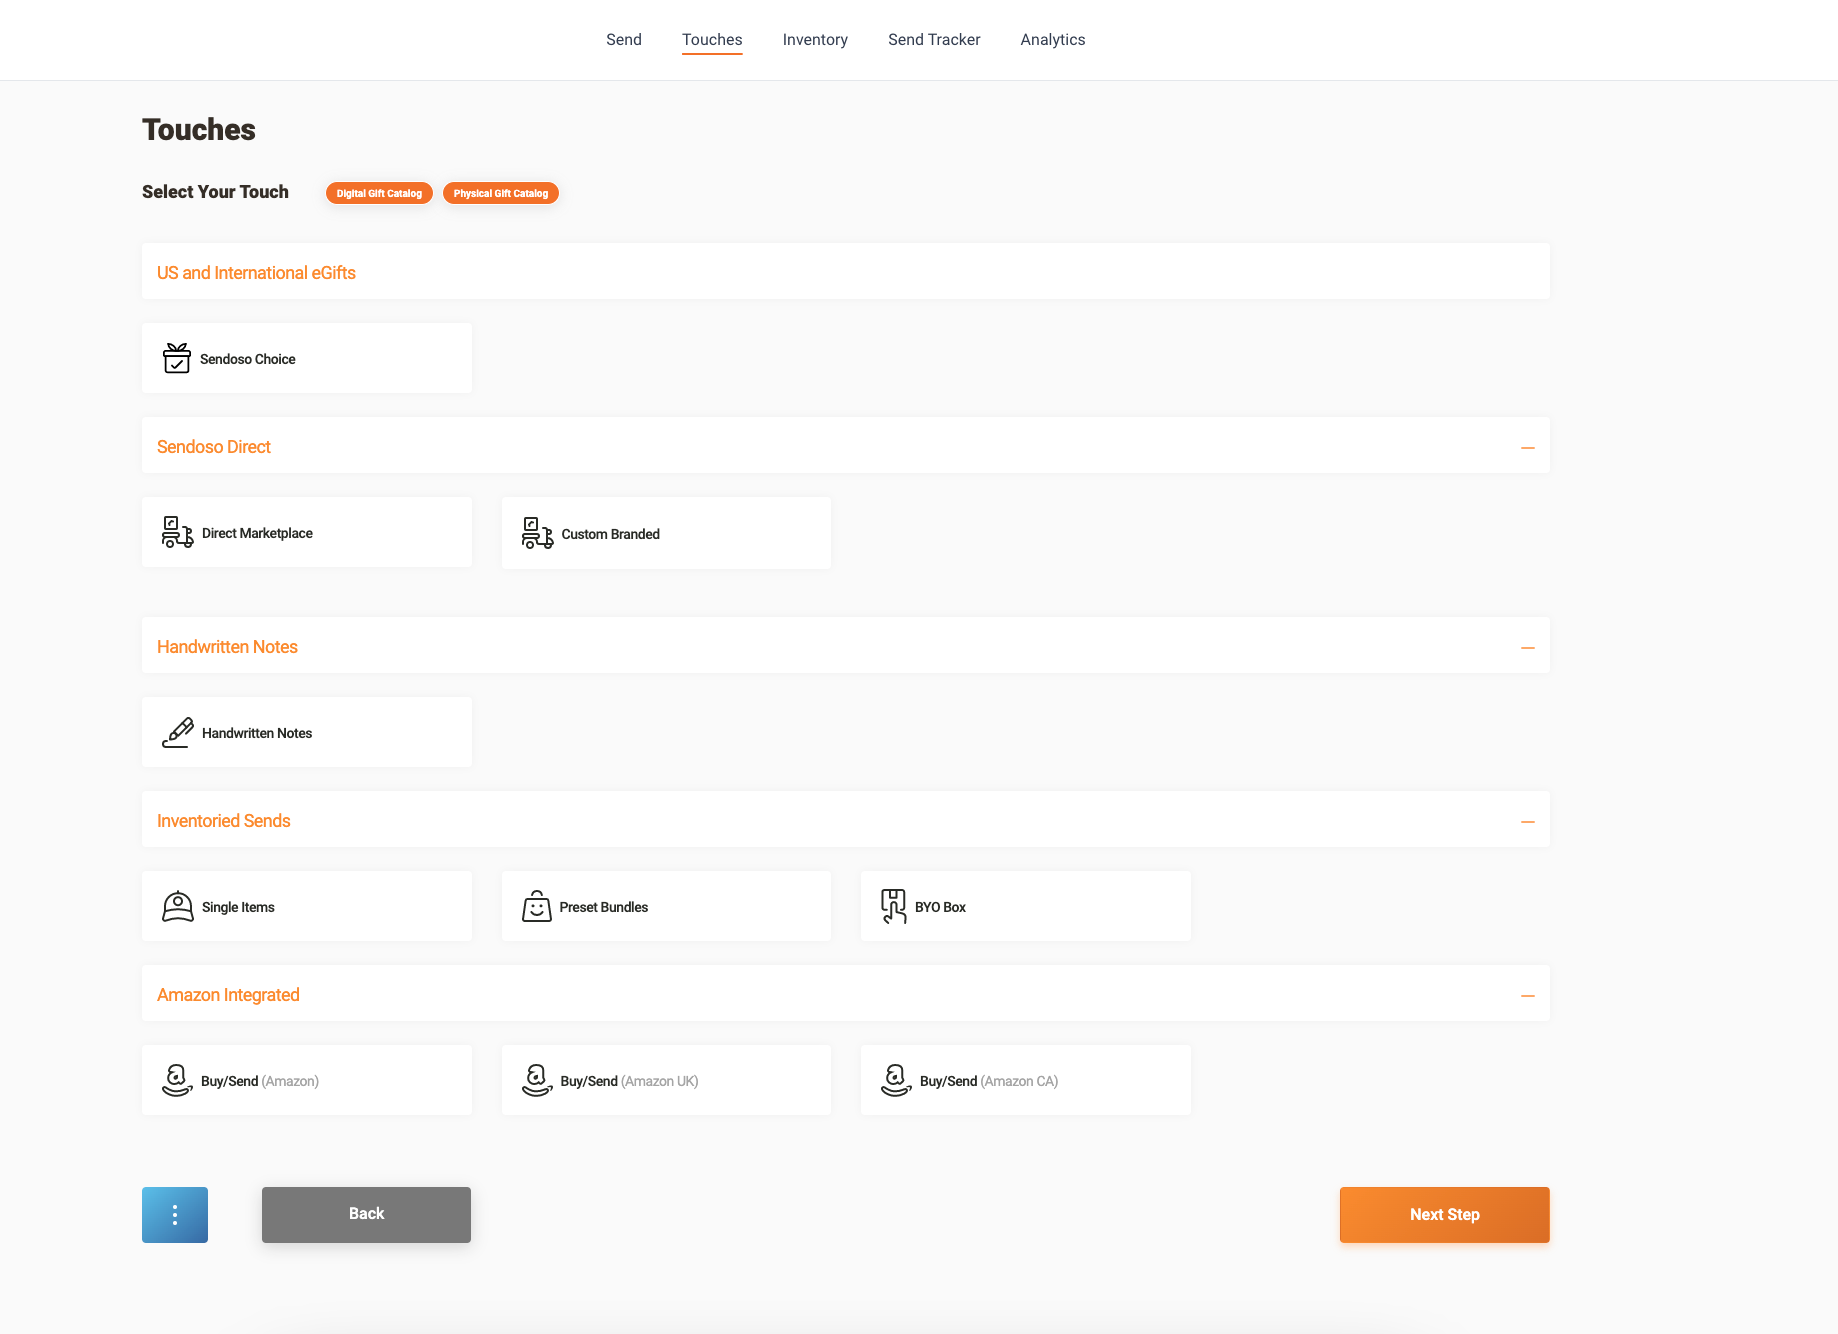Collapse the Handwritten Notes section
This screenshot has width=1838, height=1334.
tap(1527, 647)
